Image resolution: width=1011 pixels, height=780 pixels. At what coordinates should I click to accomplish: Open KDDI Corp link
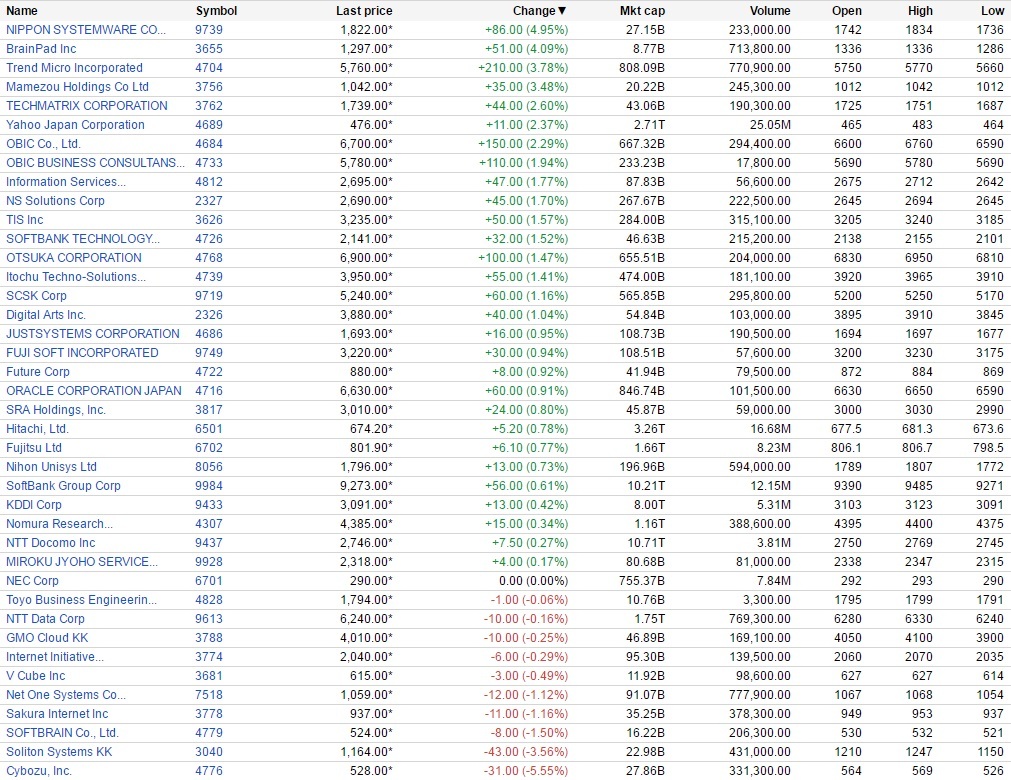pyautogui.click(x=34, y=505)
